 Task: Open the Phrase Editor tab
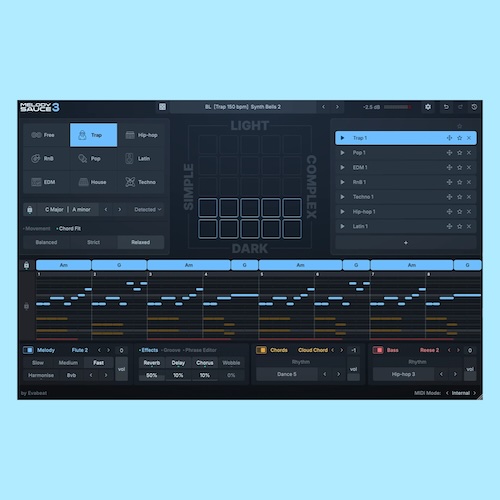point(200,350)
